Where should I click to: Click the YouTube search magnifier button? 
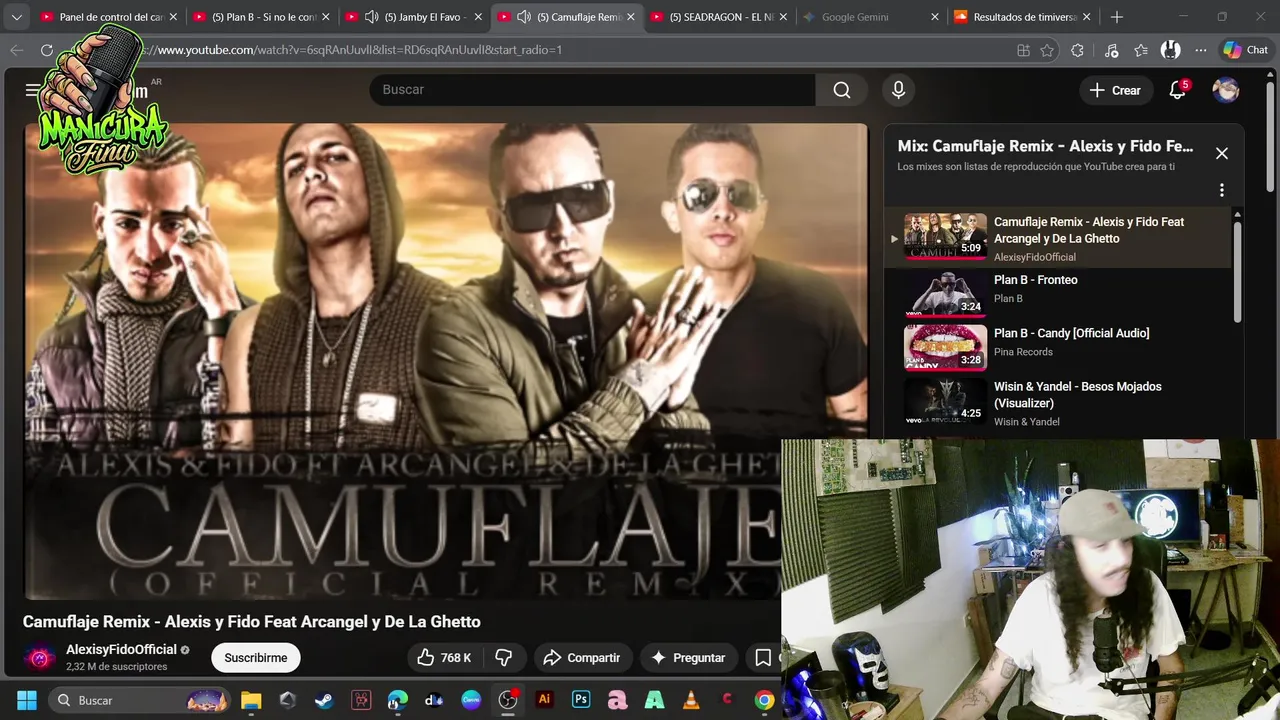pyautogui.click(x=842, y=90)
